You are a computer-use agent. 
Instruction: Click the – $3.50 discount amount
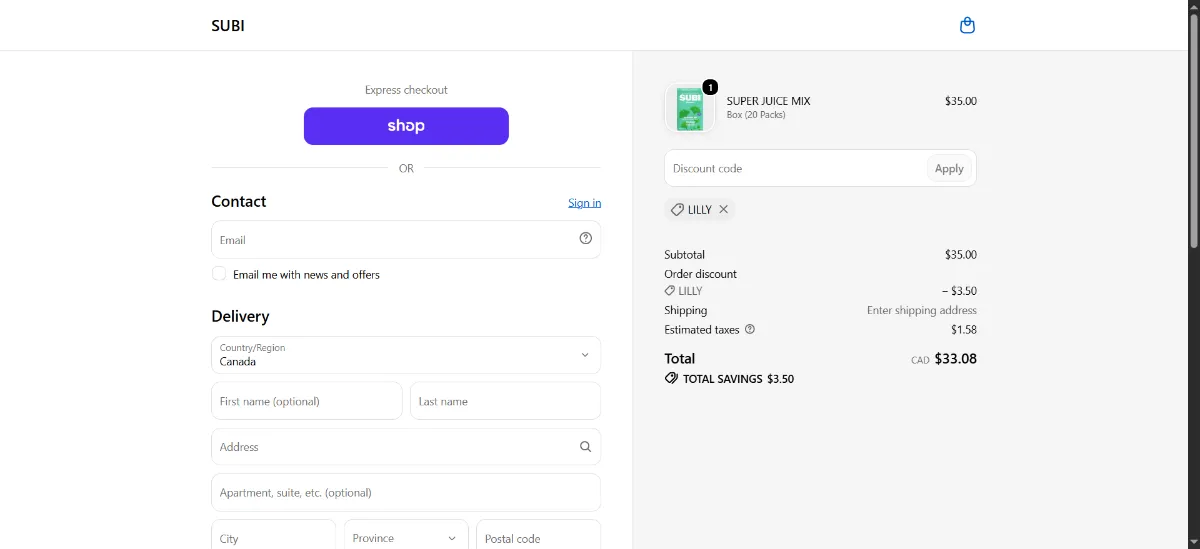coord(959,291)
